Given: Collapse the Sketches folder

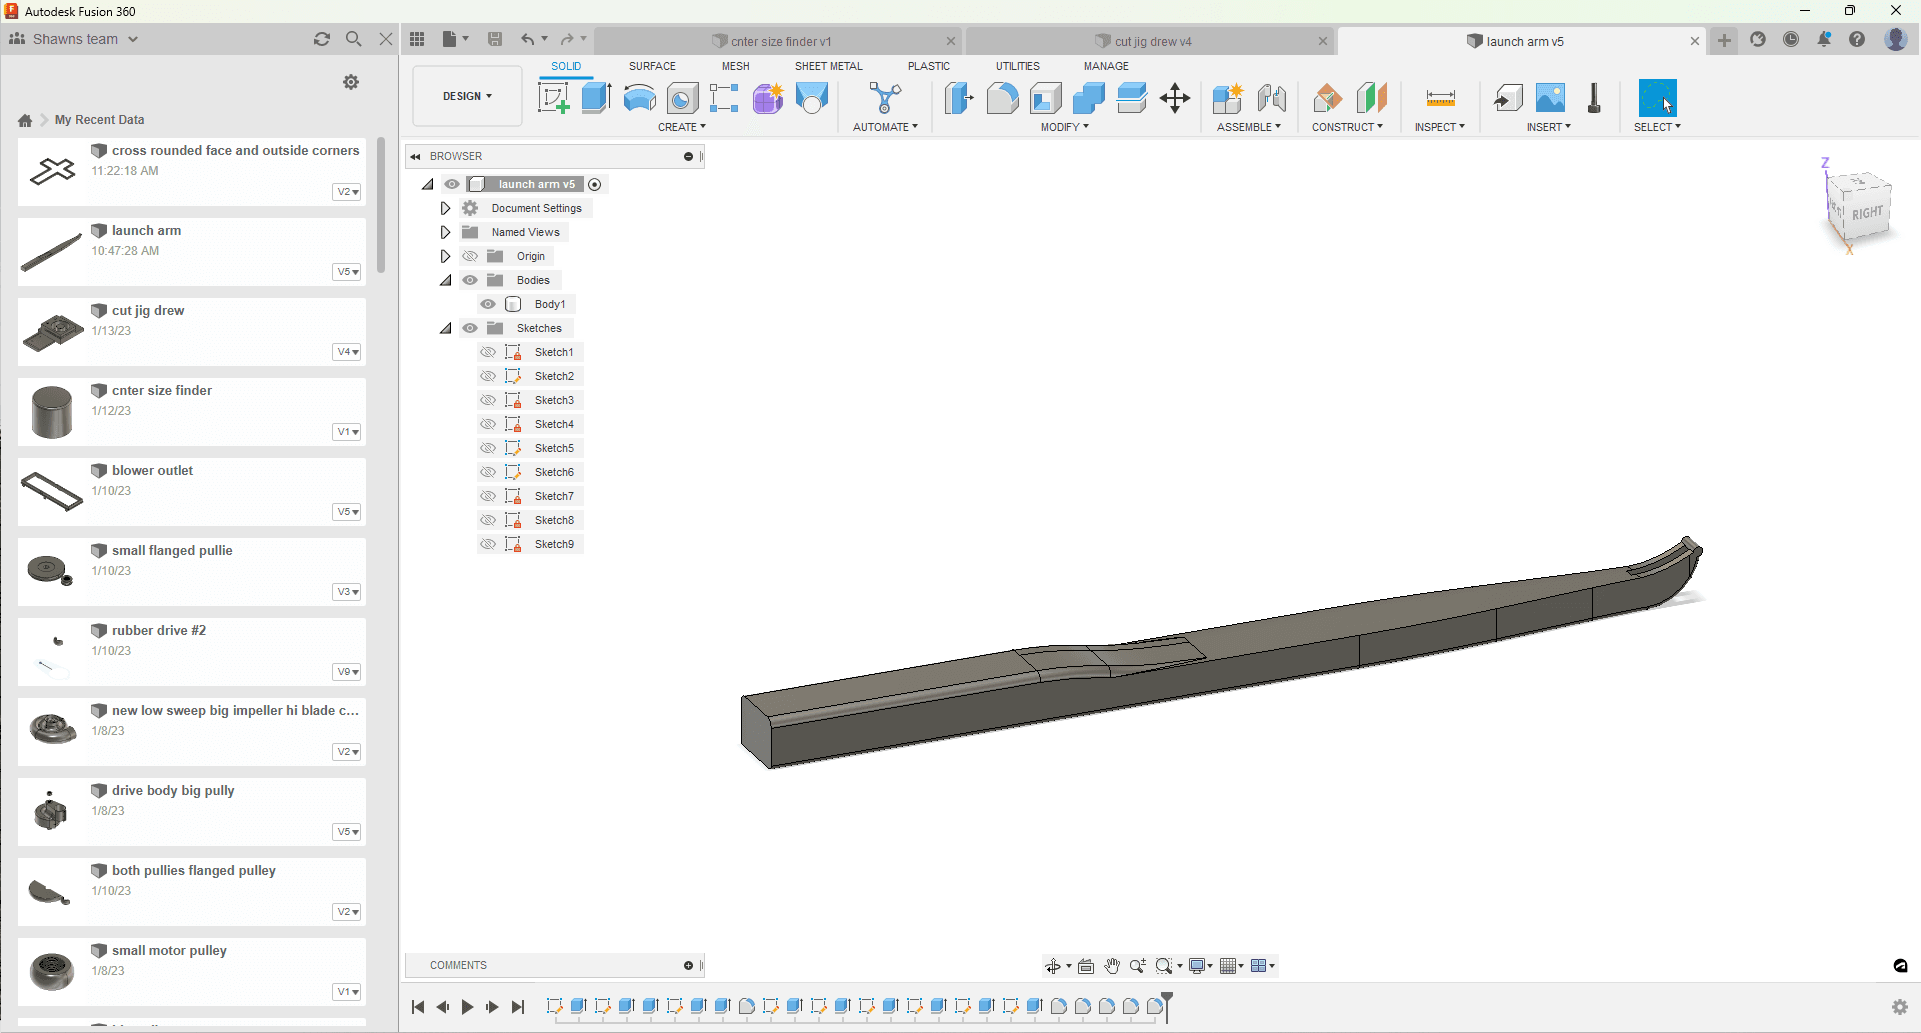Looking at the screenshot, I should pyautogui.click(x=446, y=328).
